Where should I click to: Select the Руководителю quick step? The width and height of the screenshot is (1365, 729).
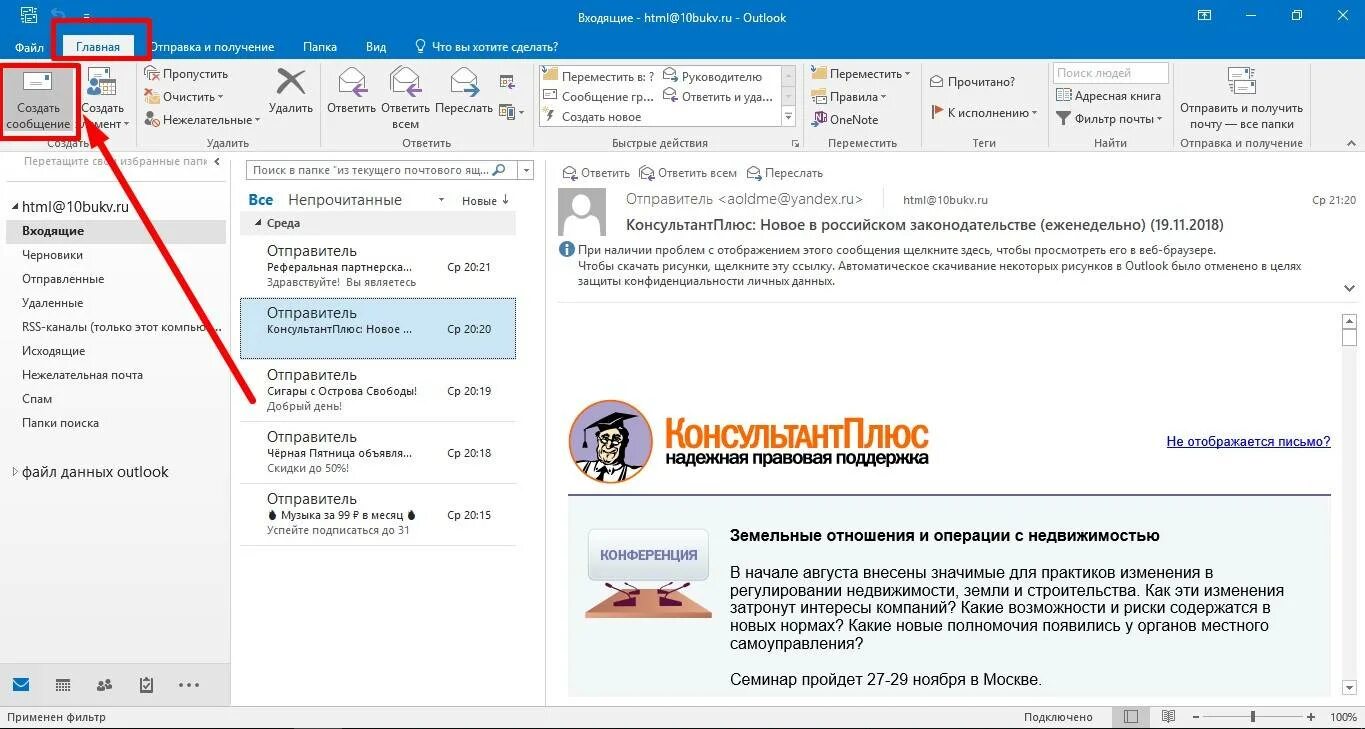click(x=713, y=76)
